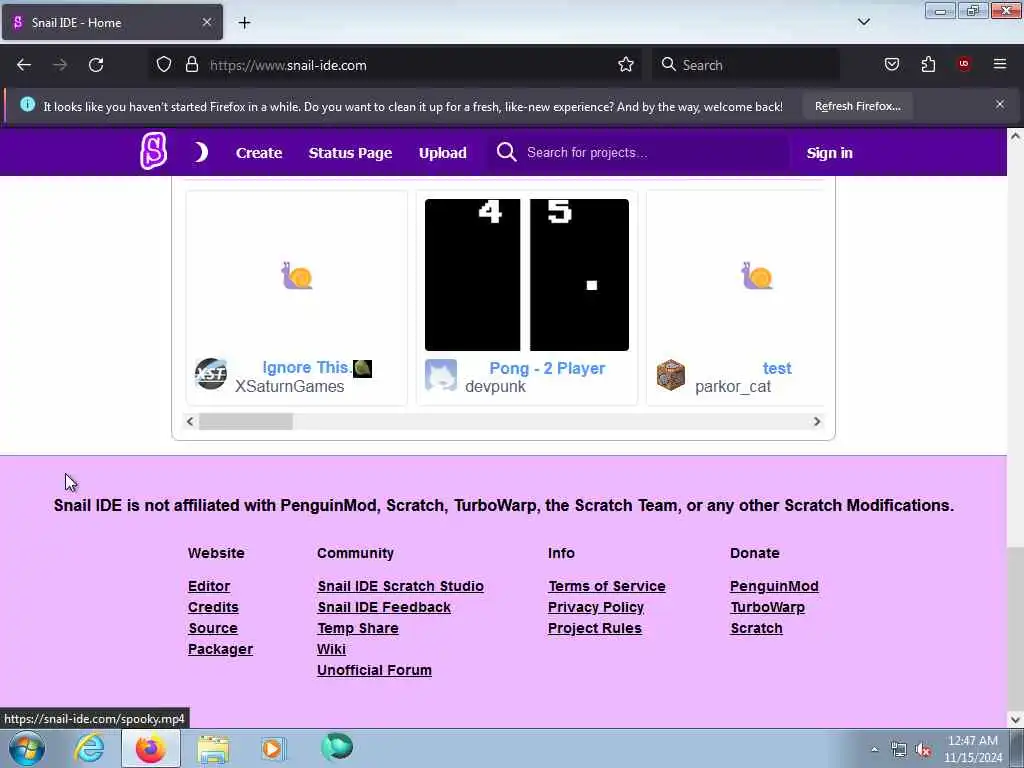The image size is (1024, 768).
Task: Expand the list all tabs chevron
Action: (x=863, y=22)
